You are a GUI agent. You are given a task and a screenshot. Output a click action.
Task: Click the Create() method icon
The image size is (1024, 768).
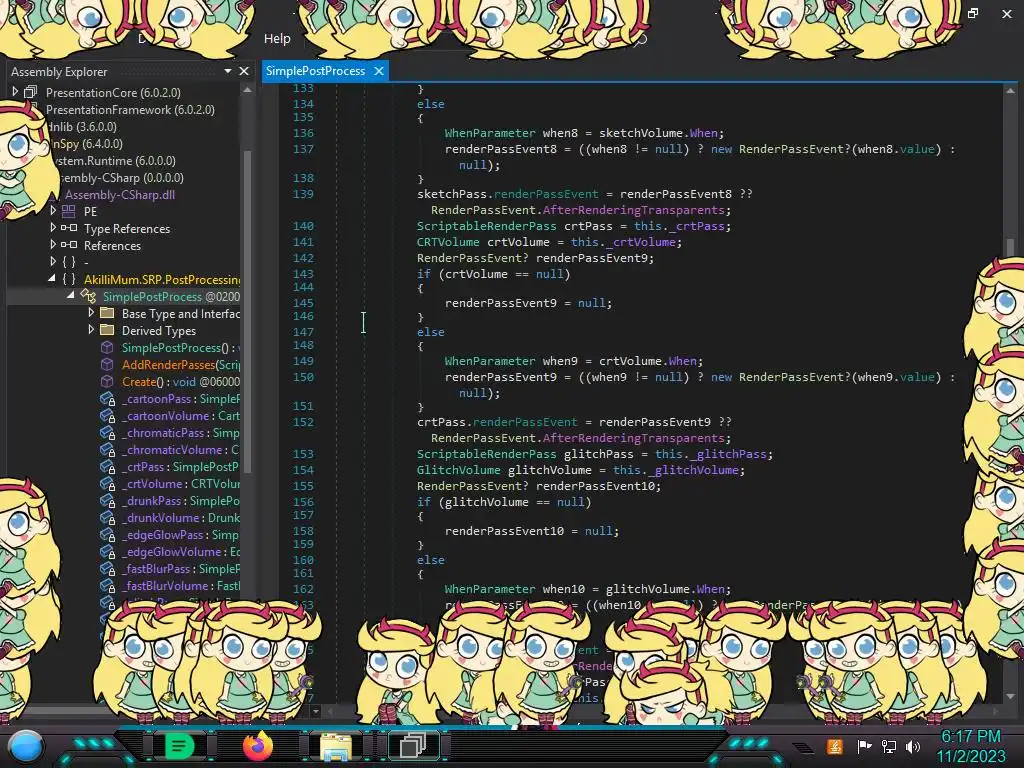pos(107,381)
